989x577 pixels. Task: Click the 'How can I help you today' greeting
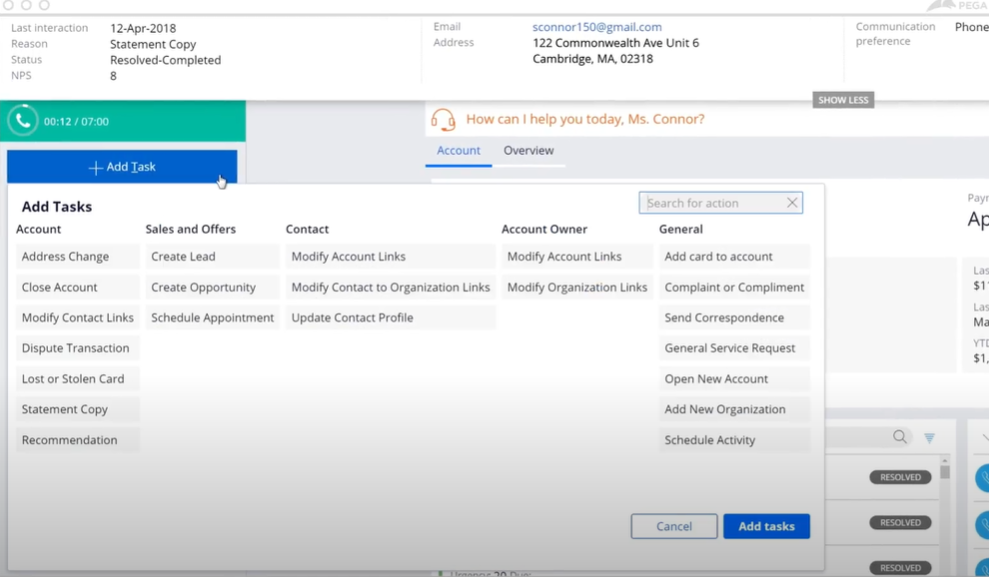[x=585, y=119]
